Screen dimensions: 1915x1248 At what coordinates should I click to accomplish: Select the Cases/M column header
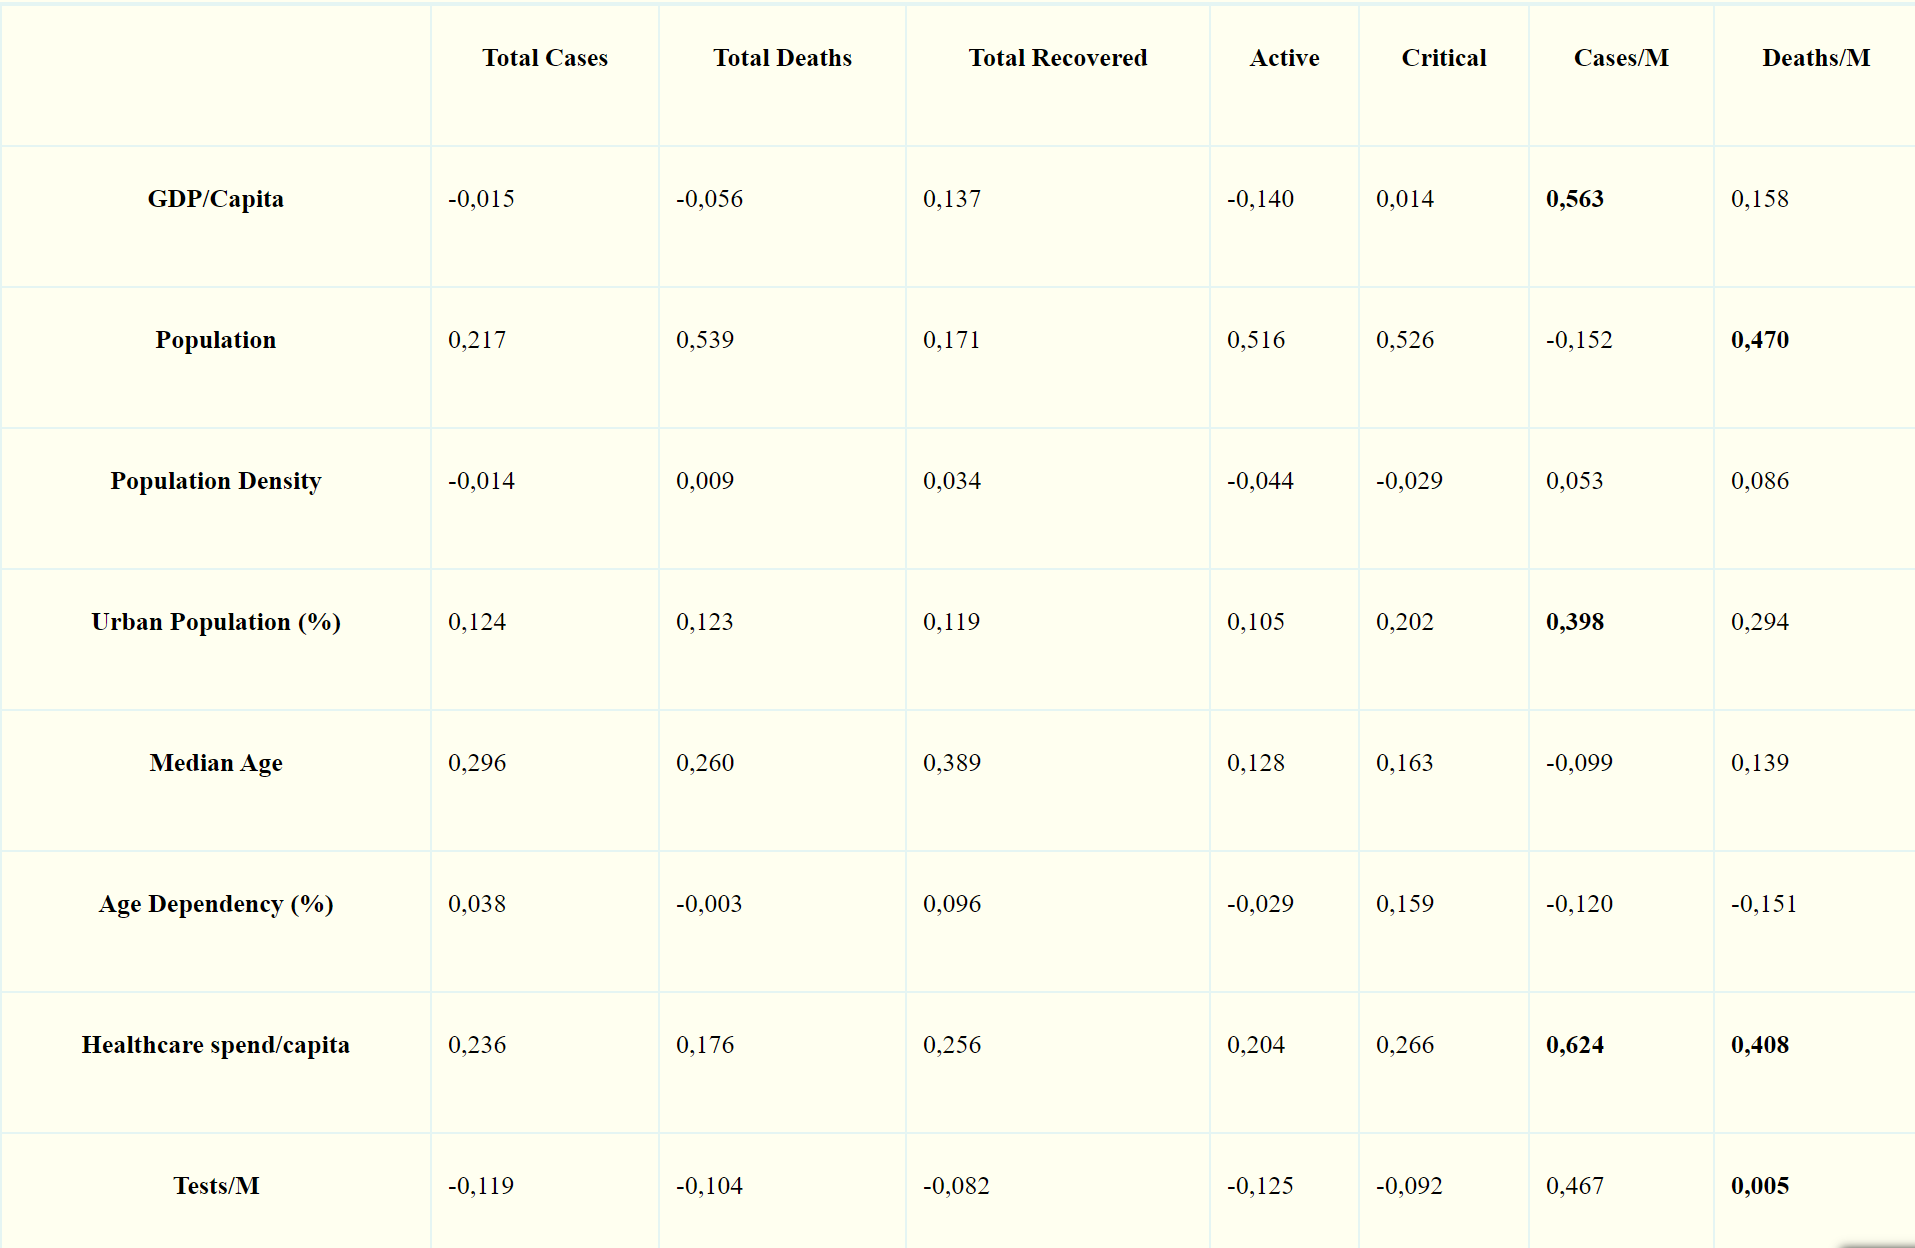(1620, 58)
